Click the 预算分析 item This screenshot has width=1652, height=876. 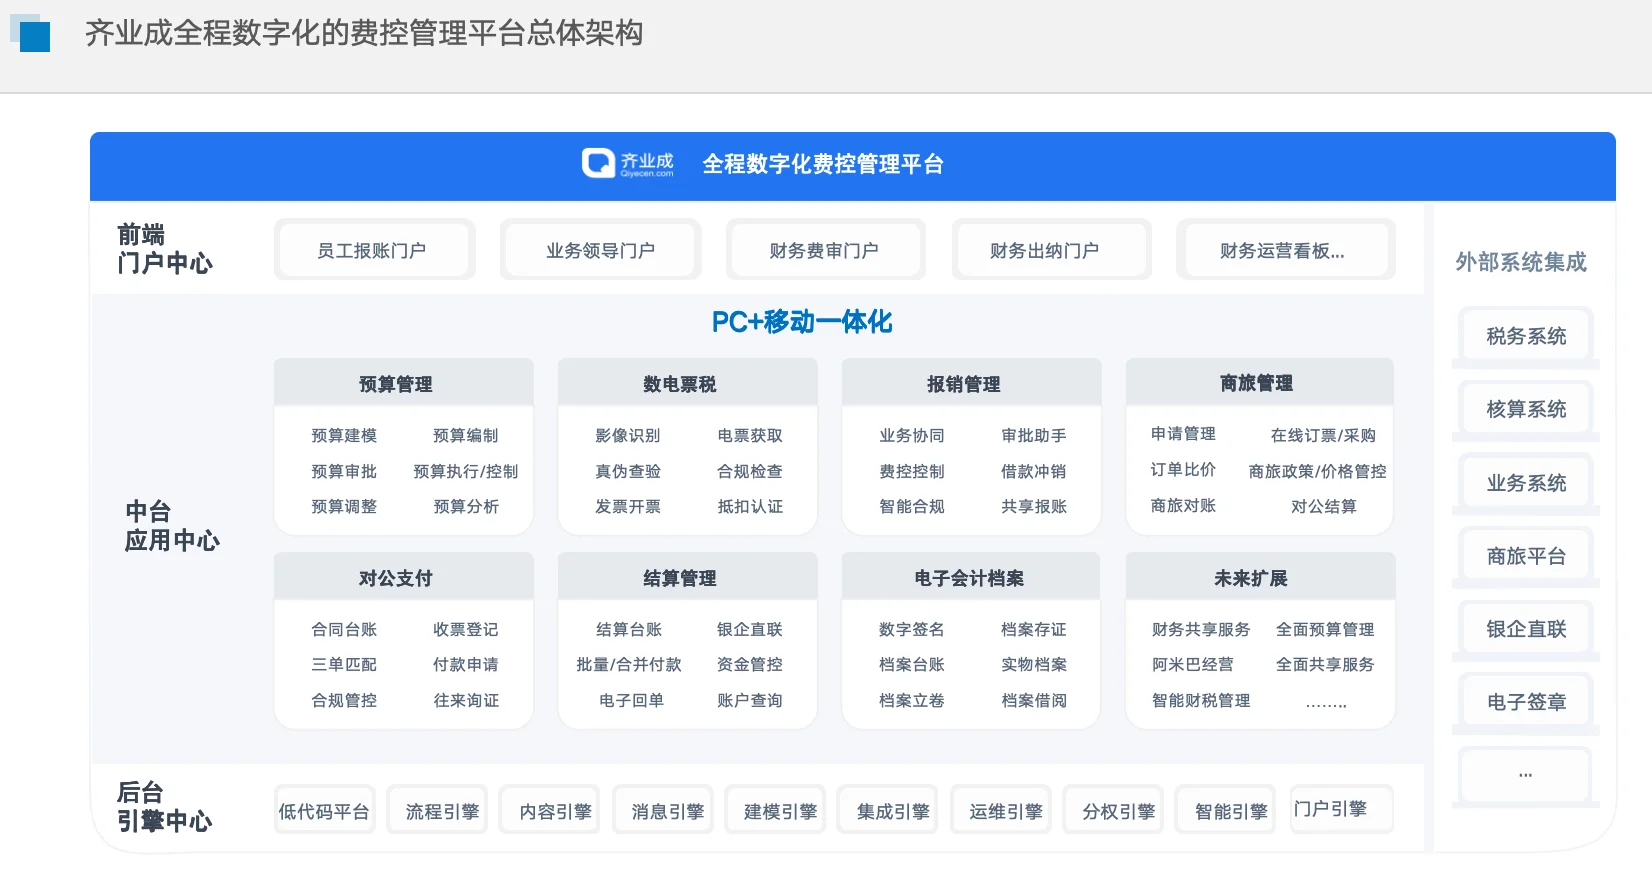[x=466, y=506]
